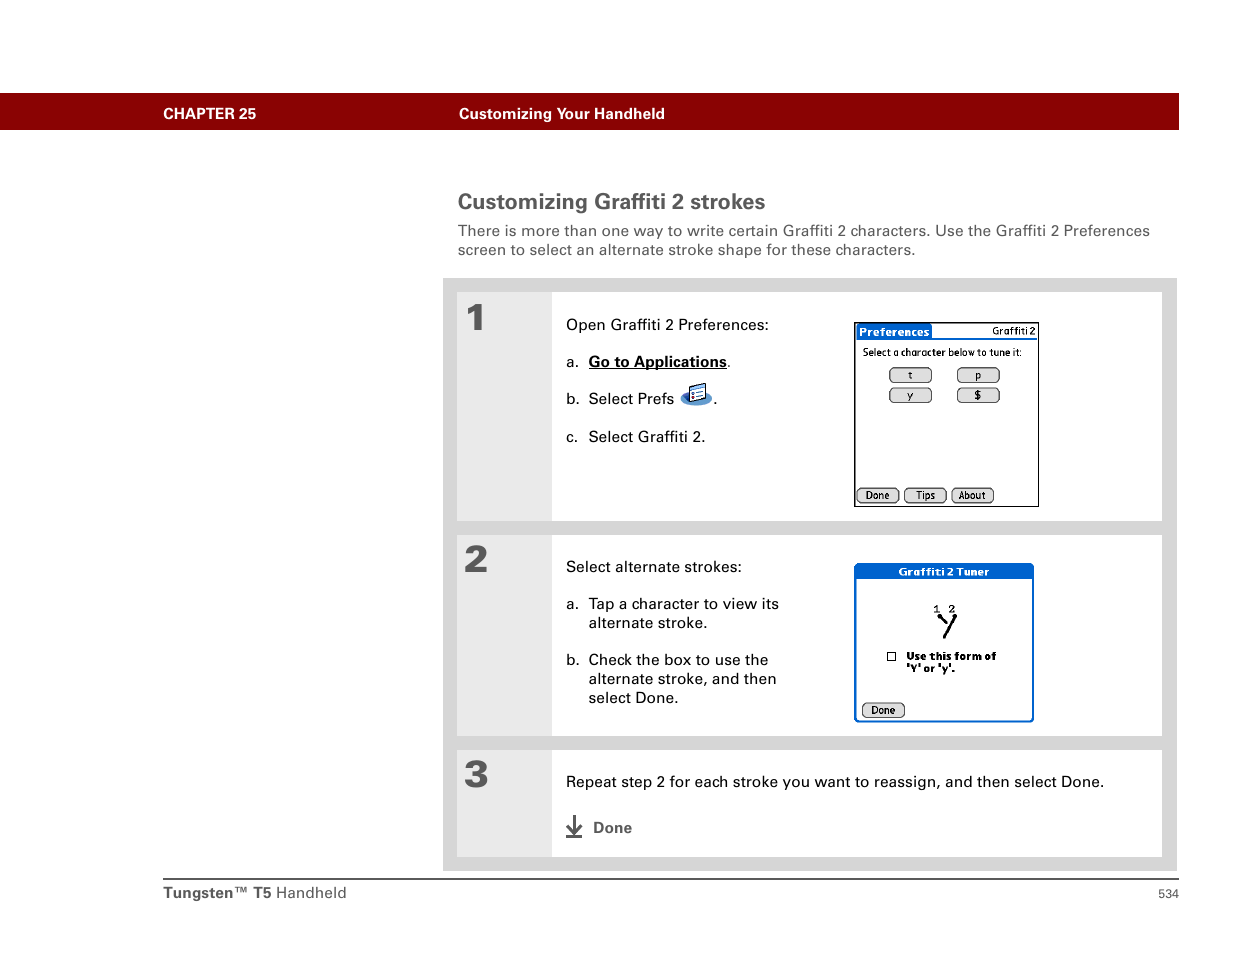Open the Graffiti 2 category picker
This screenshot has width=1235, height=954.
pyautogui.click(x=1013, y=331)
